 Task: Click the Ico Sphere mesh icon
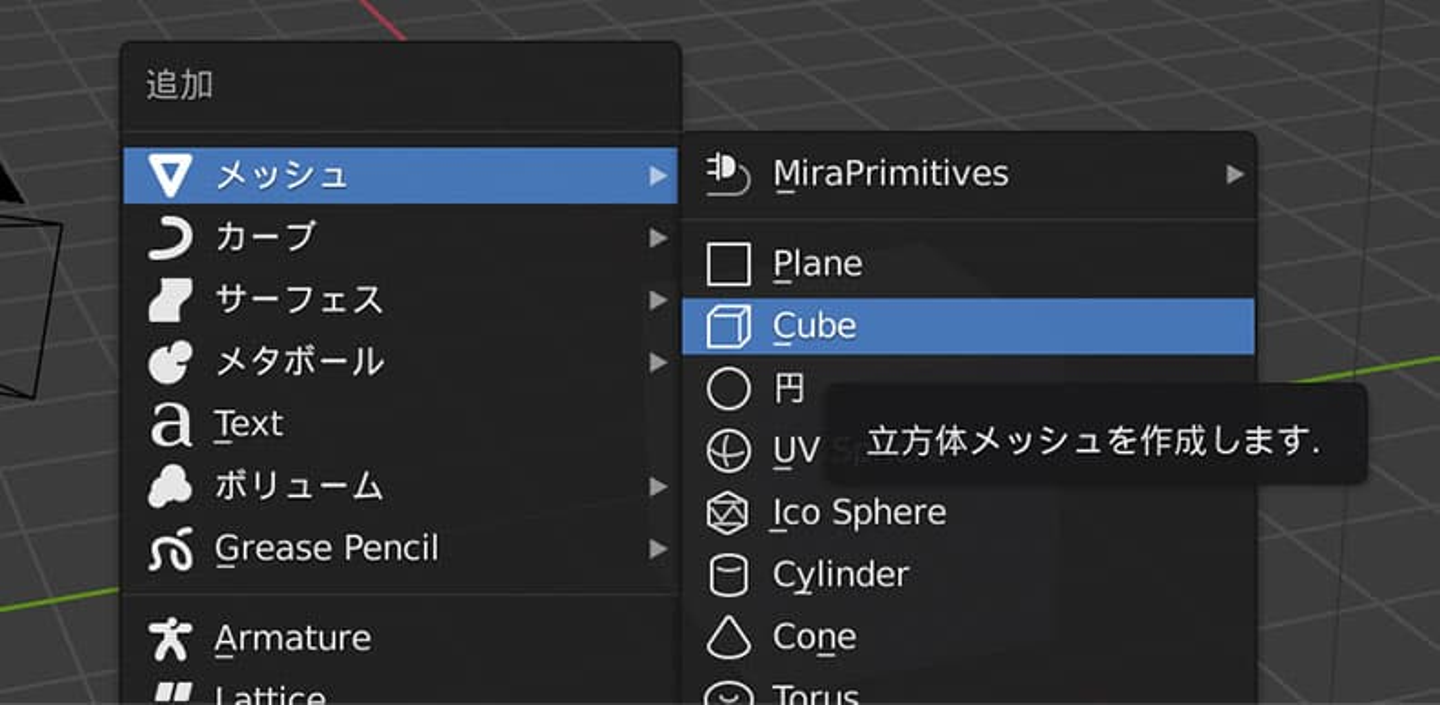[x=728, y=514]
